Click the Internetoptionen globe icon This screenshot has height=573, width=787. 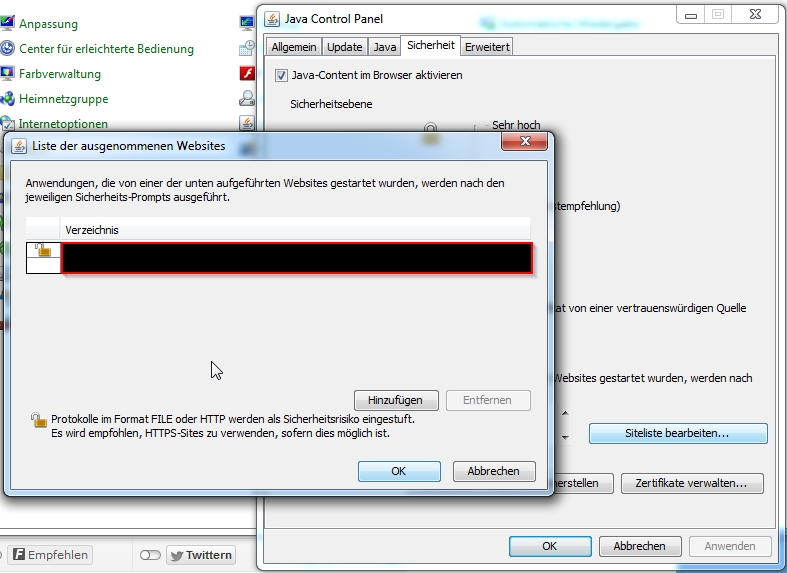7,123
